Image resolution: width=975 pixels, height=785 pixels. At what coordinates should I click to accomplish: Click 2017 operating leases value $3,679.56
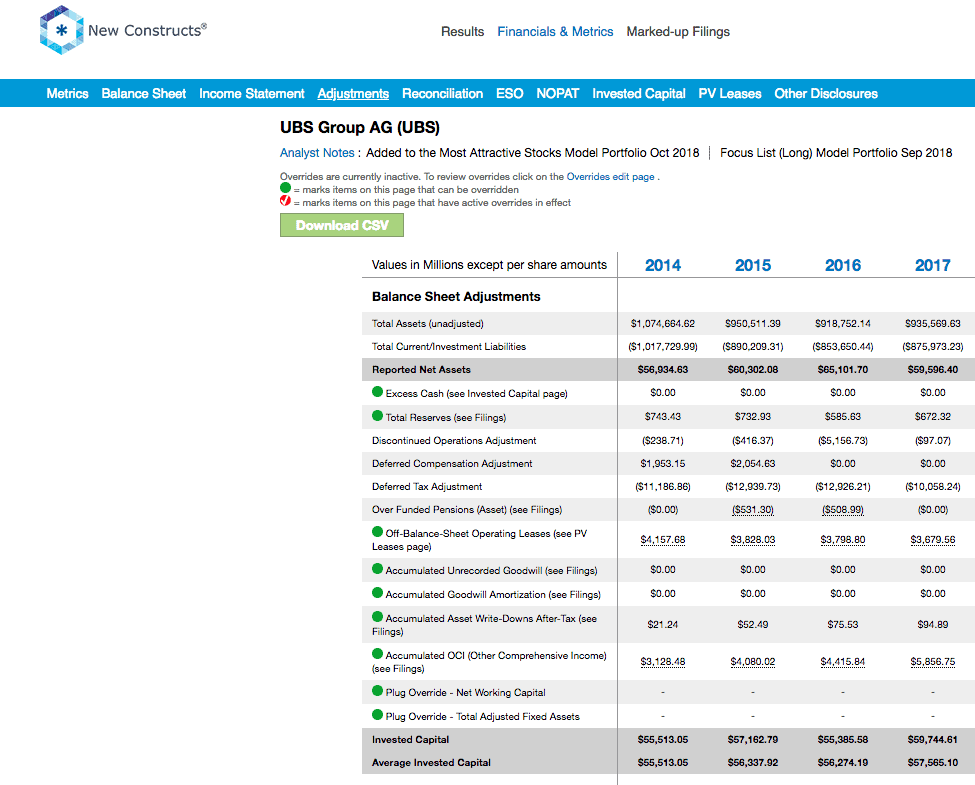point(933,540)
